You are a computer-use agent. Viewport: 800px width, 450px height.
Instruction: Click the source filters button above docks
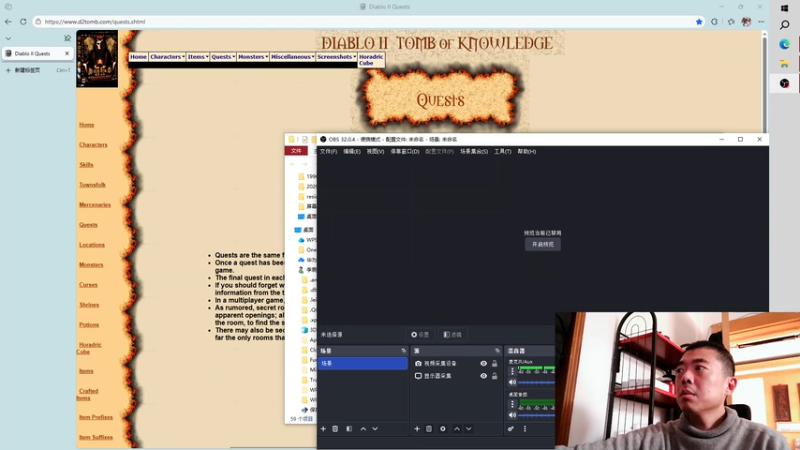point(453,335)
